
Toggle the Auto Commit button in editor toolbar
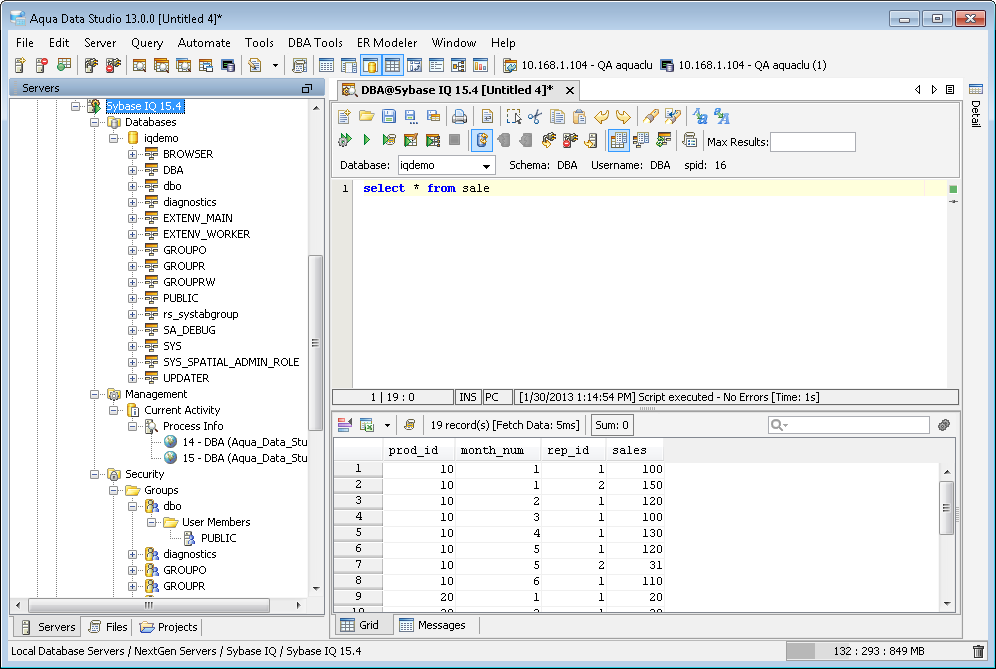(x=482, y=140)
